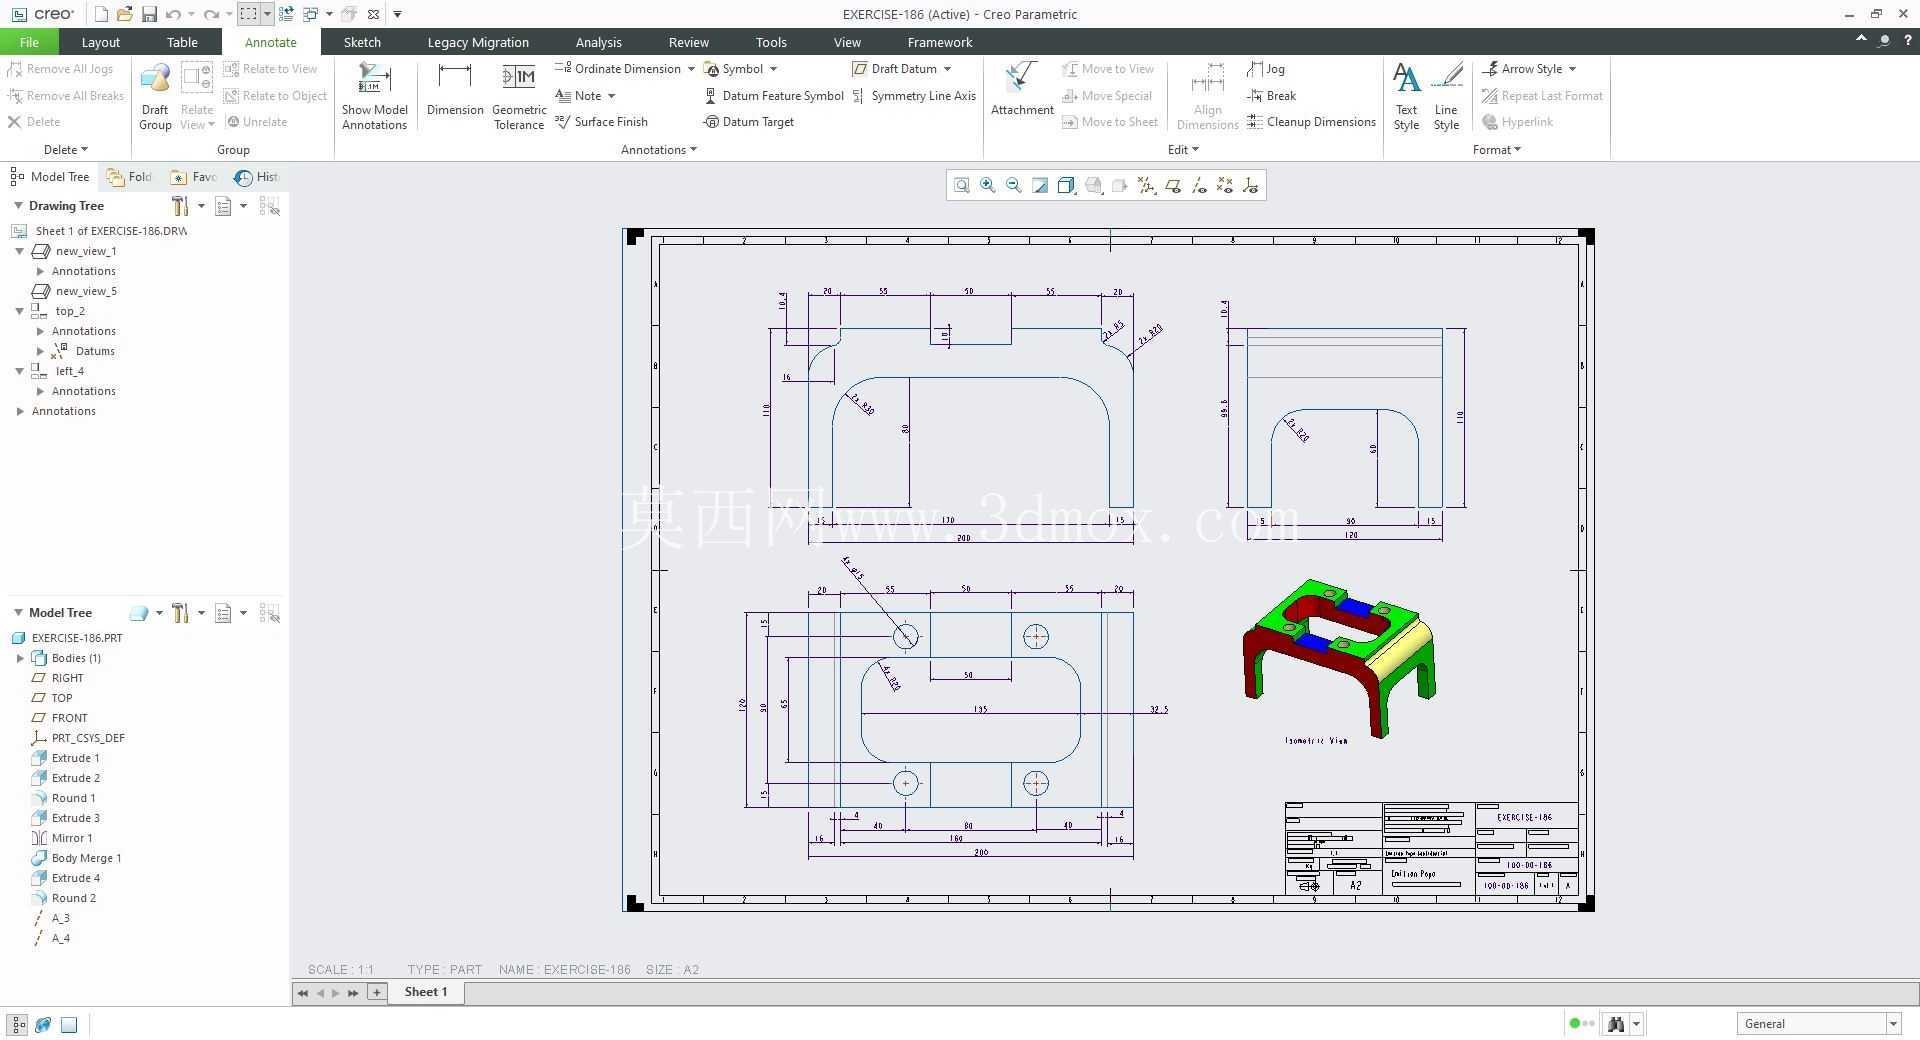This screenshot has width=1920, height=1040.
Task: Toggle the browser icon in status bar
Action: coord(43,1024)
